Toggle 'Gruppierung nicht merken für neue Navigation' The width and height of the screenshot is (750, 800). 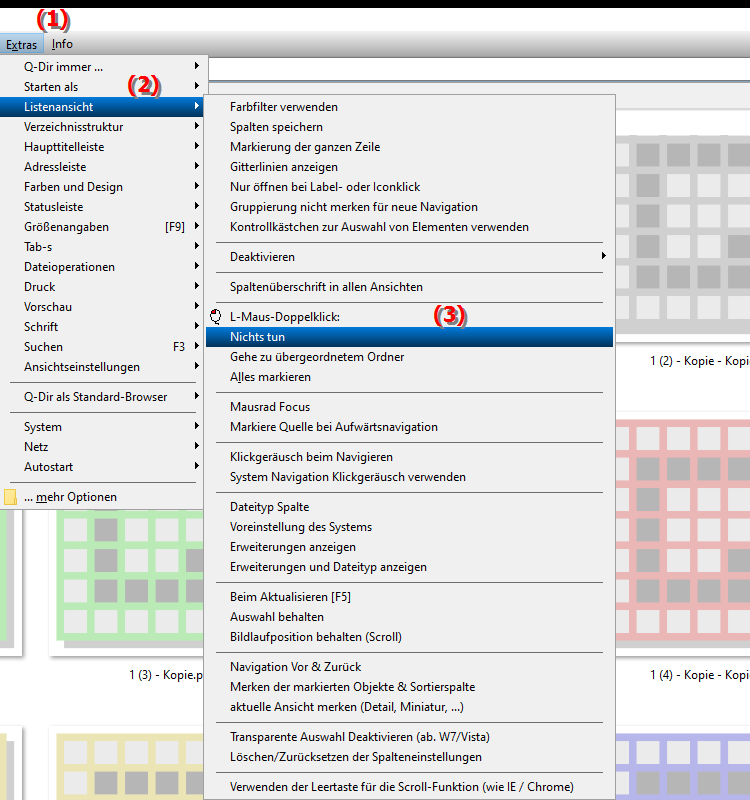pyautogui.click(x=409, y=207)
